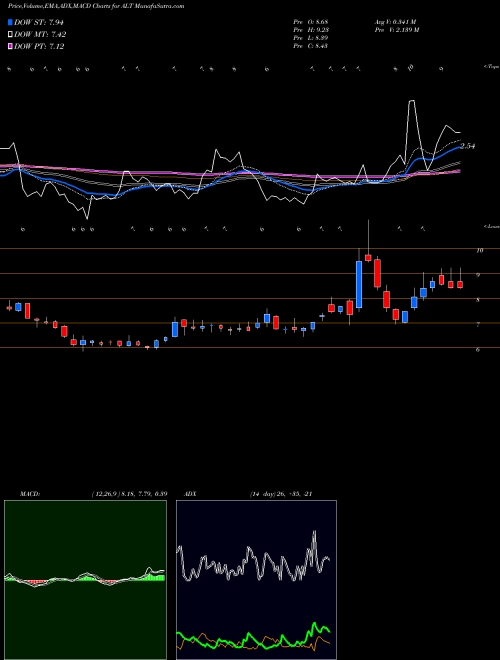
Task: Select the 'DOW MT: 7.42' legend text
Action: 40,35
